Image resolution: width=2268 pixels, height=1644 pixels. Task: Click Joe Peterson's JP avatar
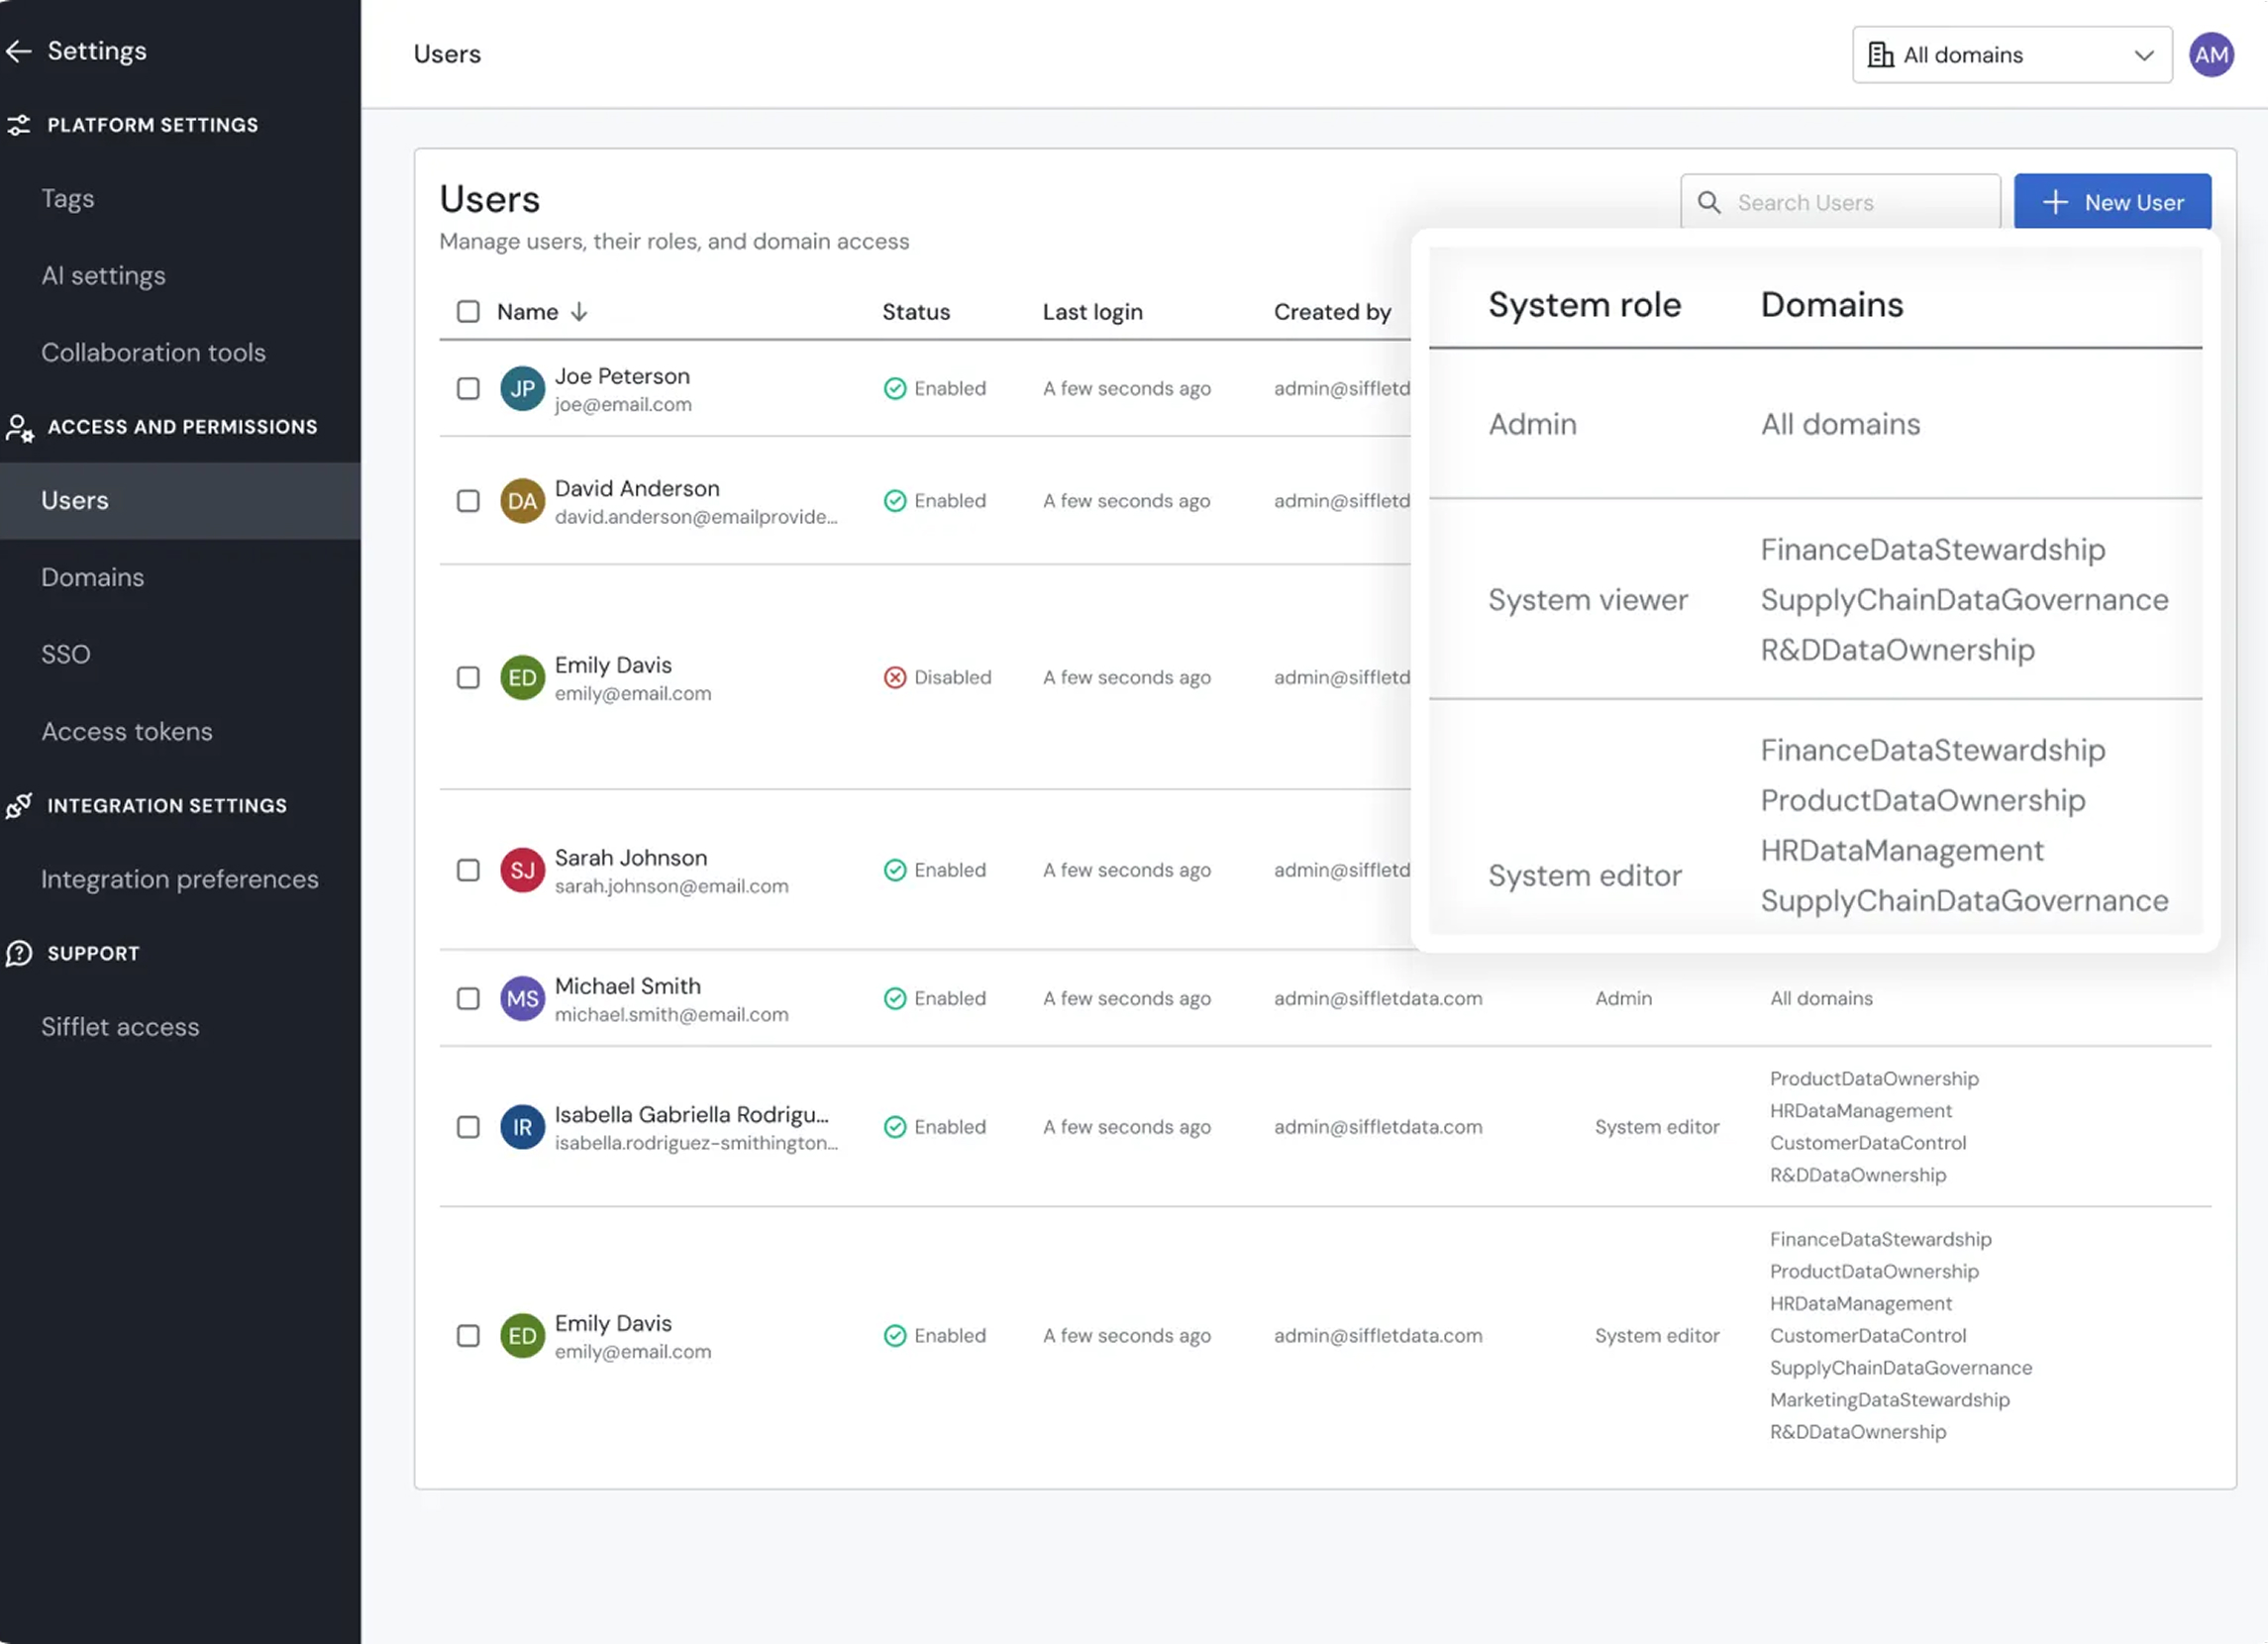pos(522,389)
